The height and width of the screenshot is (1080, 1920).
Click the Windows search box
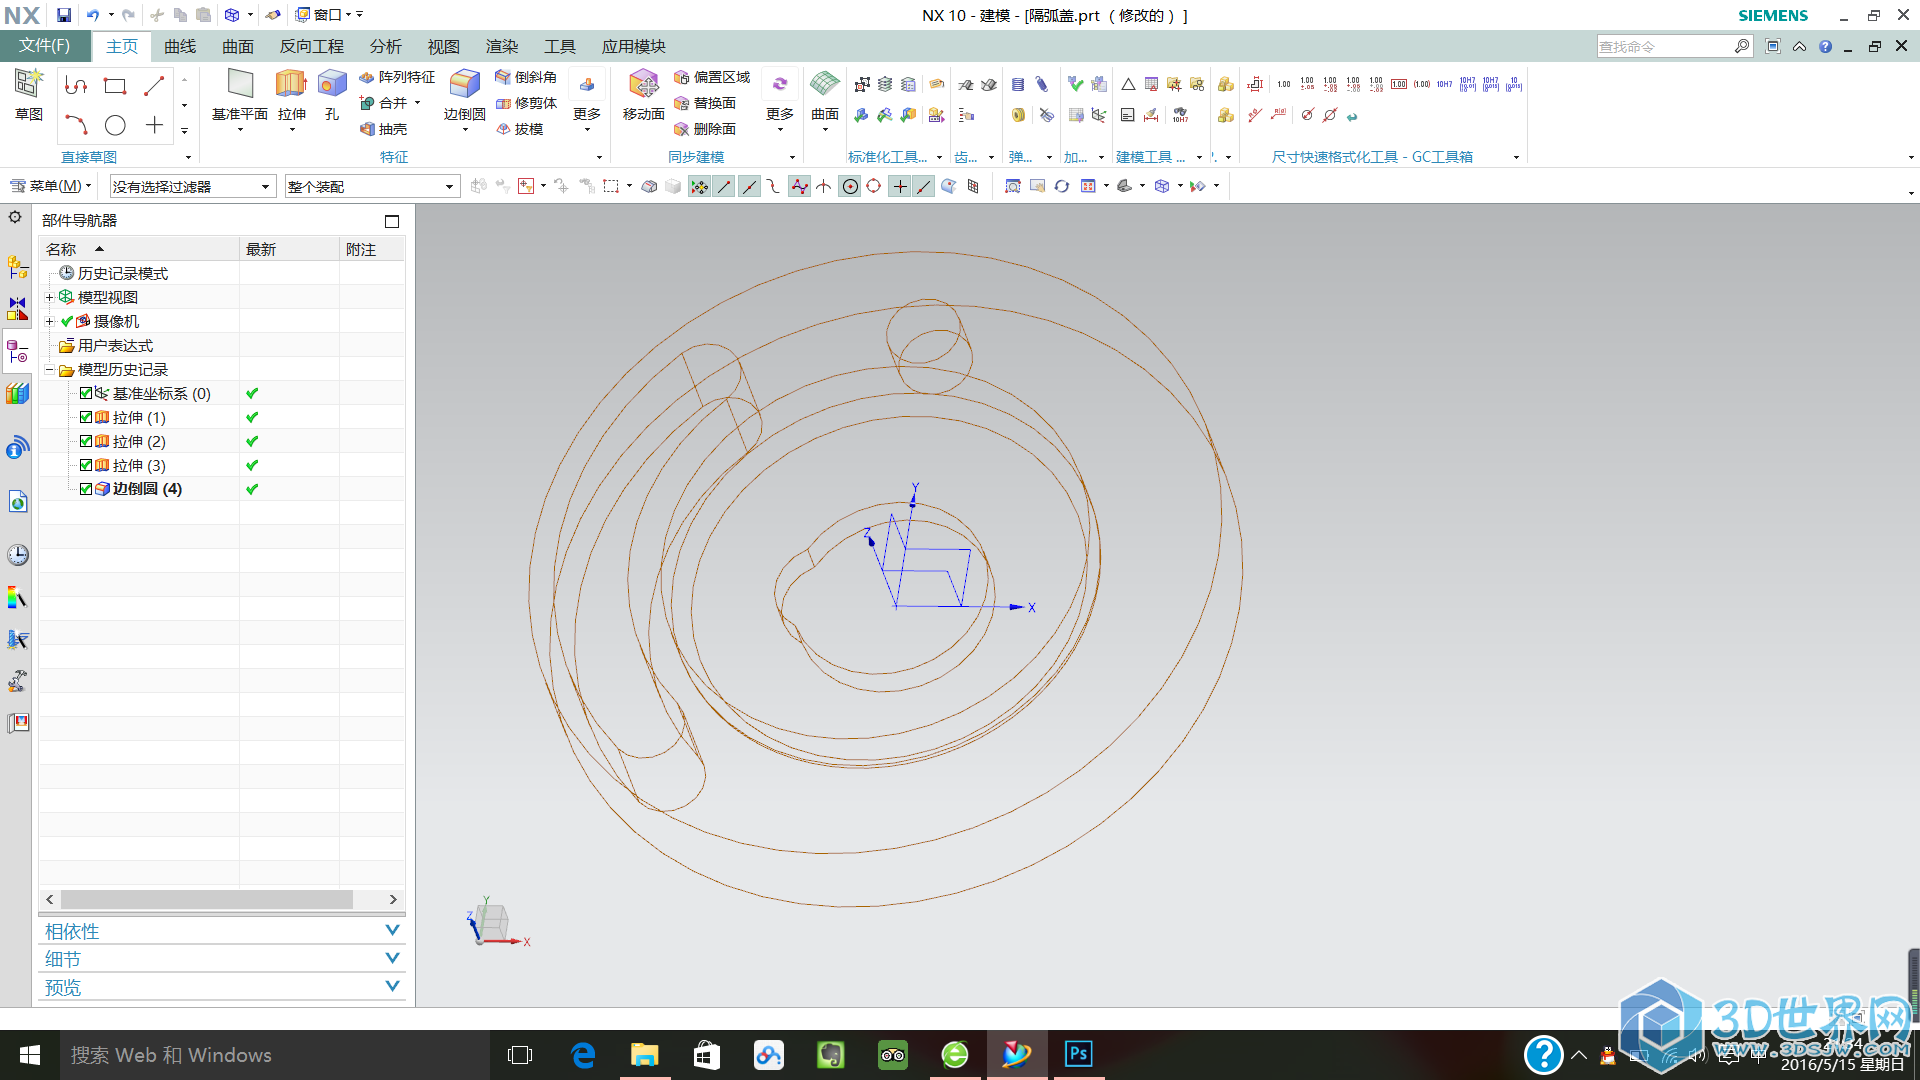point(275,1055)
